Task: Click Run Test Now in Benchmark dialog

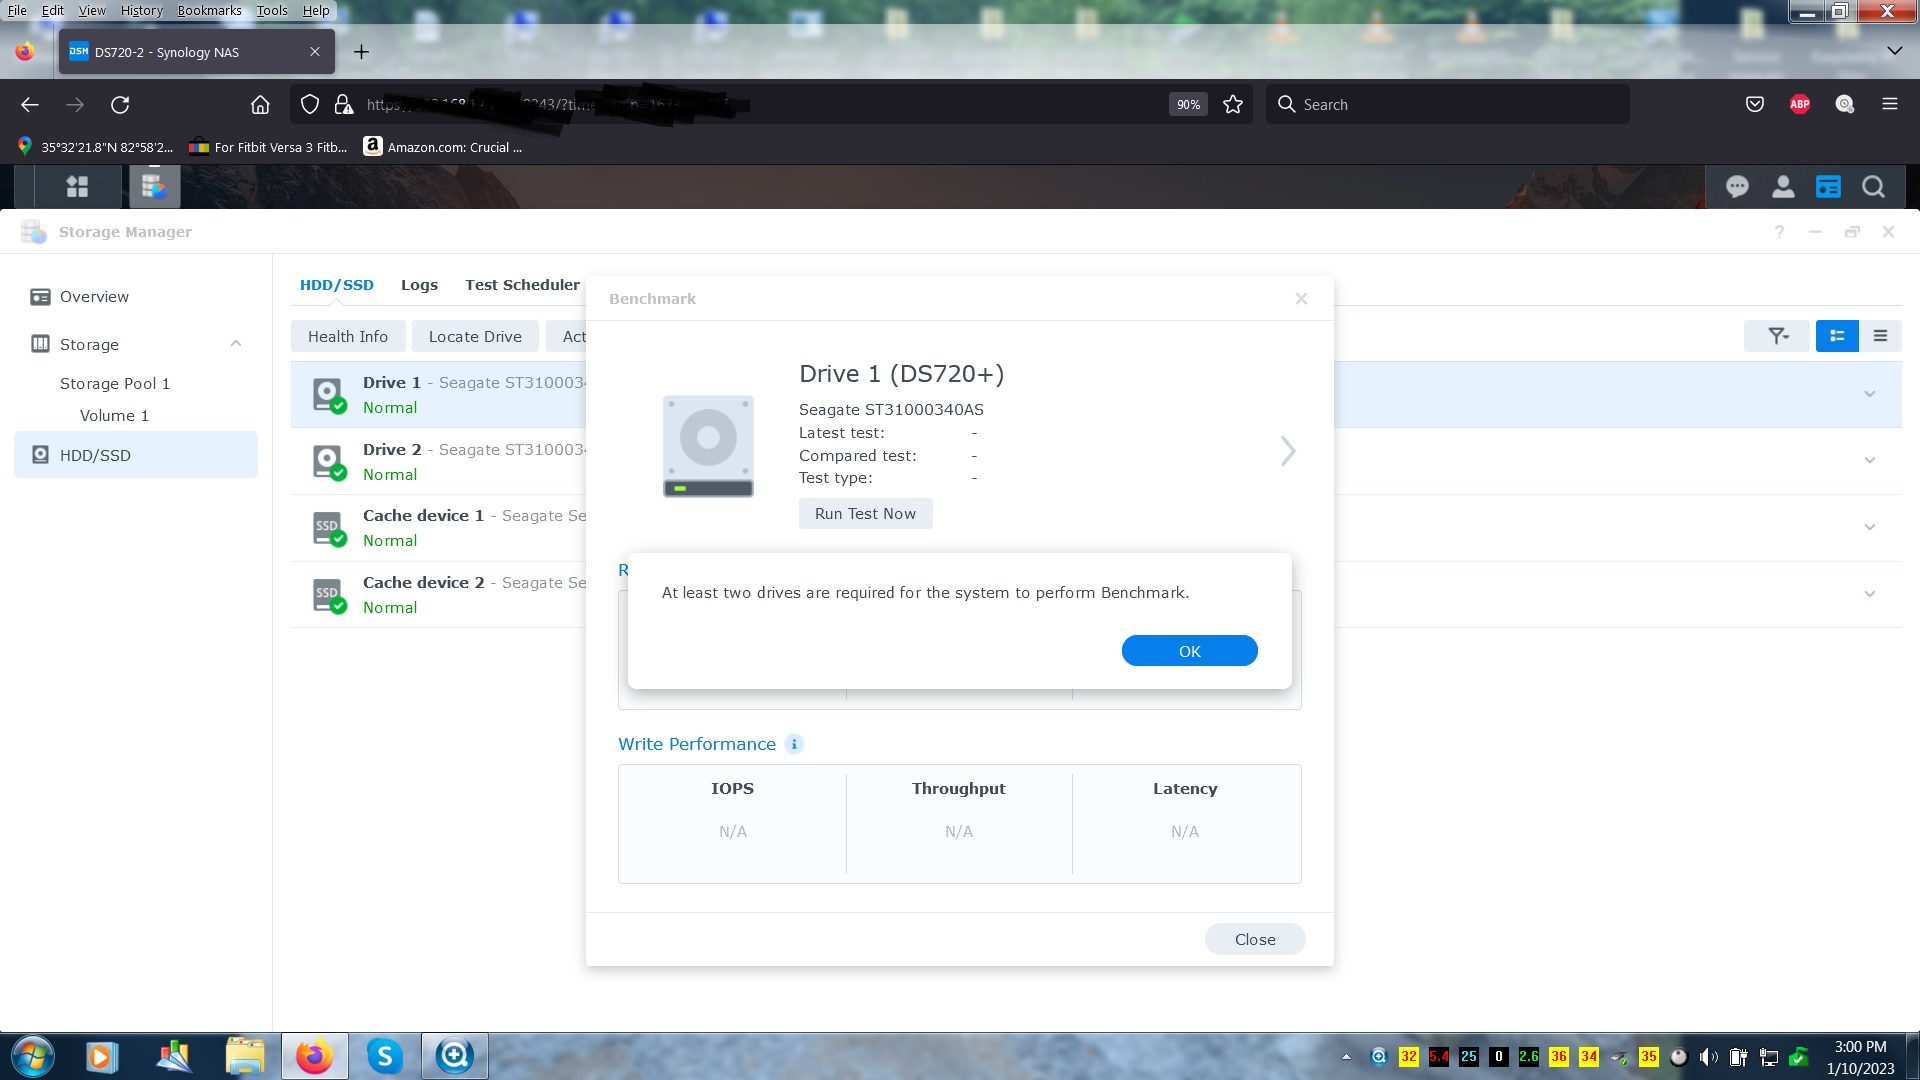Action: coord(865,513)
